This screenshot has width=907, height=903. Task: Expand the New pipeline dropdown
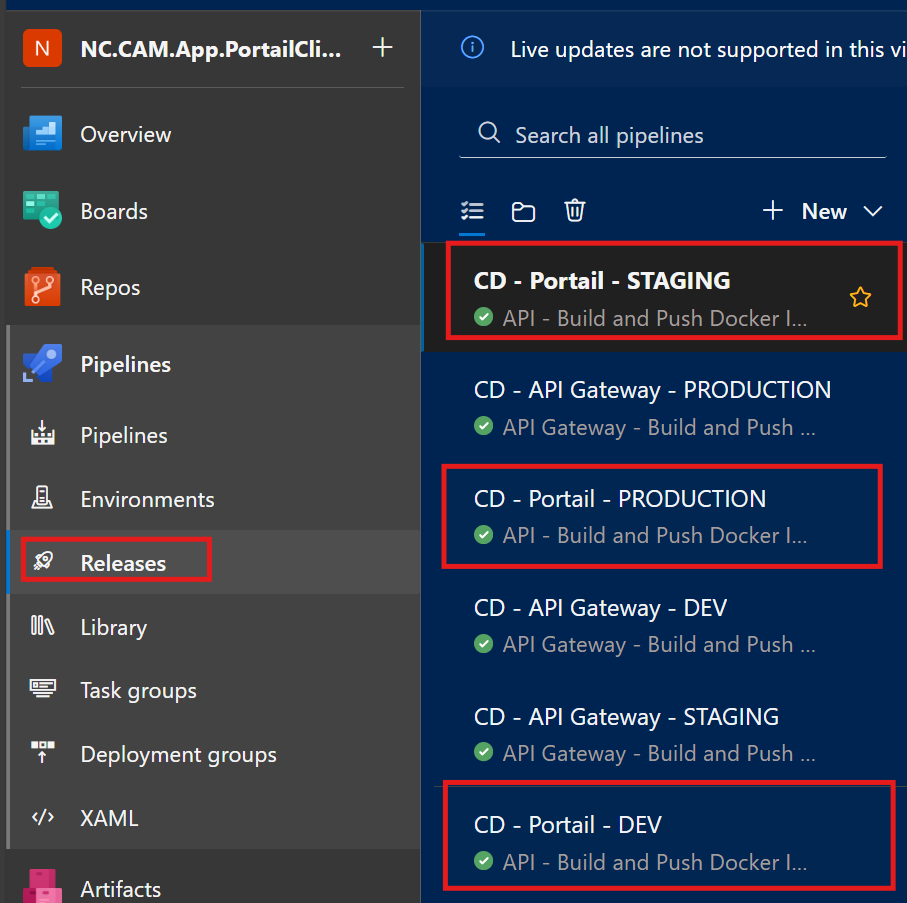pos(872,211)
